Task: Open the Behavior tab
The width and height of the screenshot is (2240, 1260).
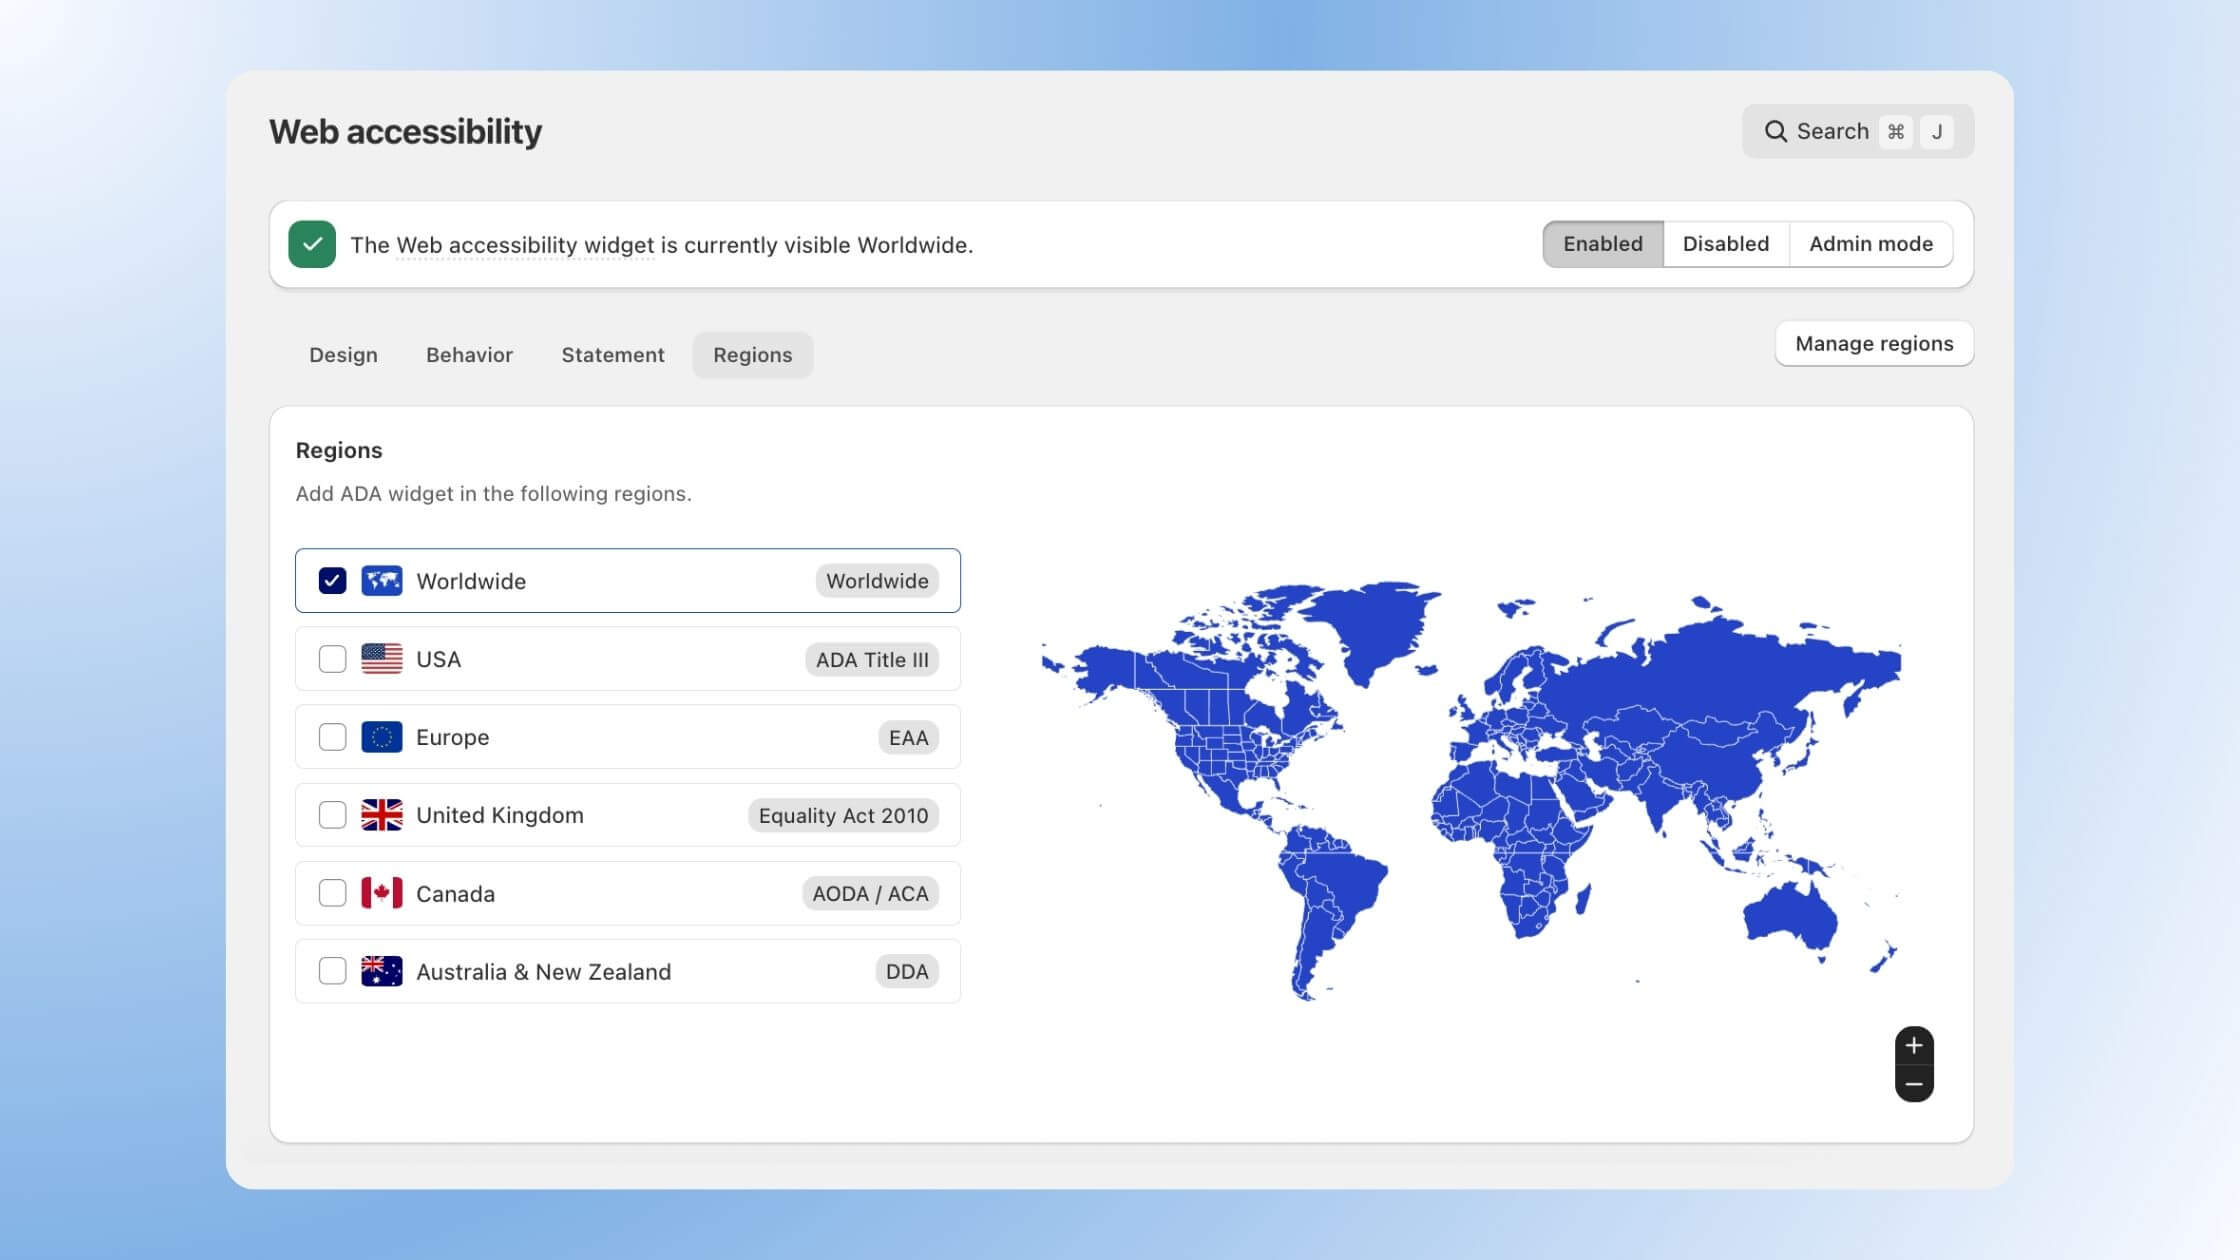Action: [469, 354]
